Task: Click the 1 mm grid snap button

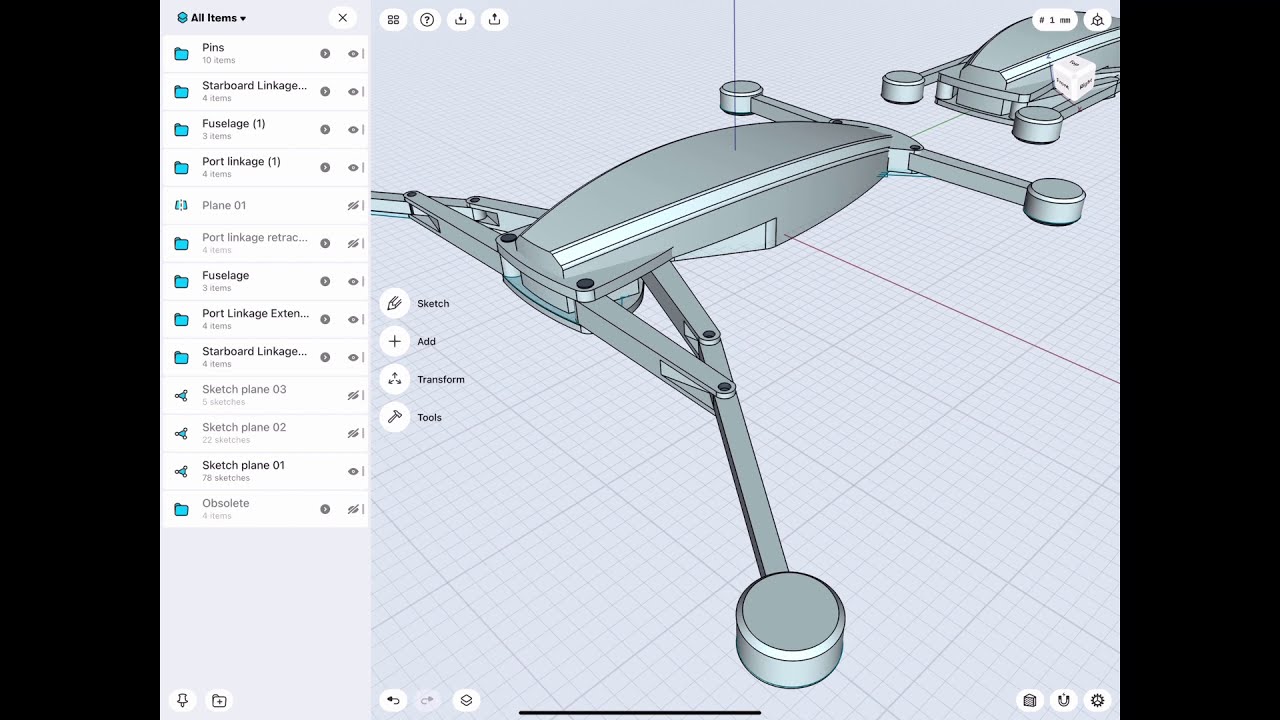Action: click(1055, 20)
